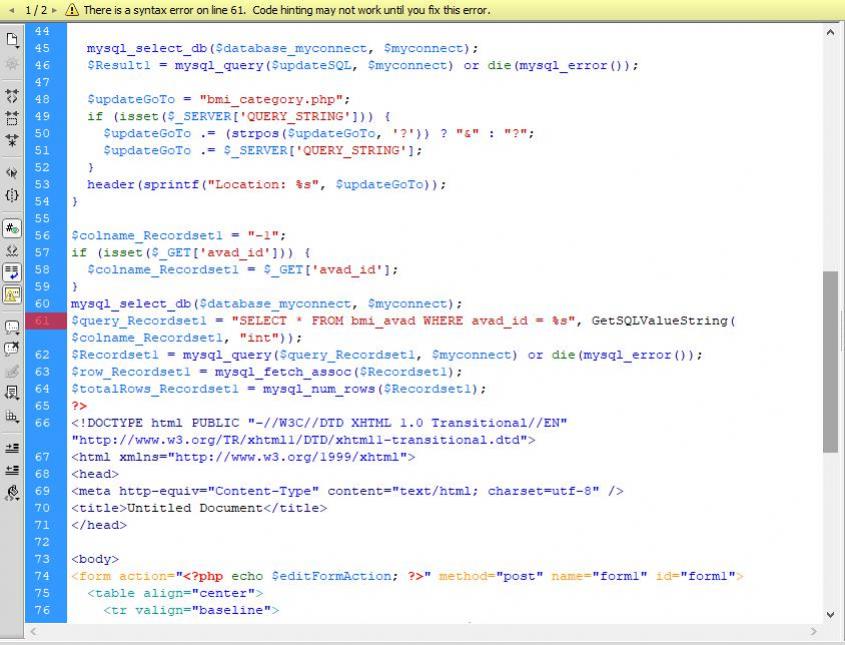The height and width of the screenshot is (645, 845).
Task: Click the syntax error warning triangle icon
Action: 72,10
